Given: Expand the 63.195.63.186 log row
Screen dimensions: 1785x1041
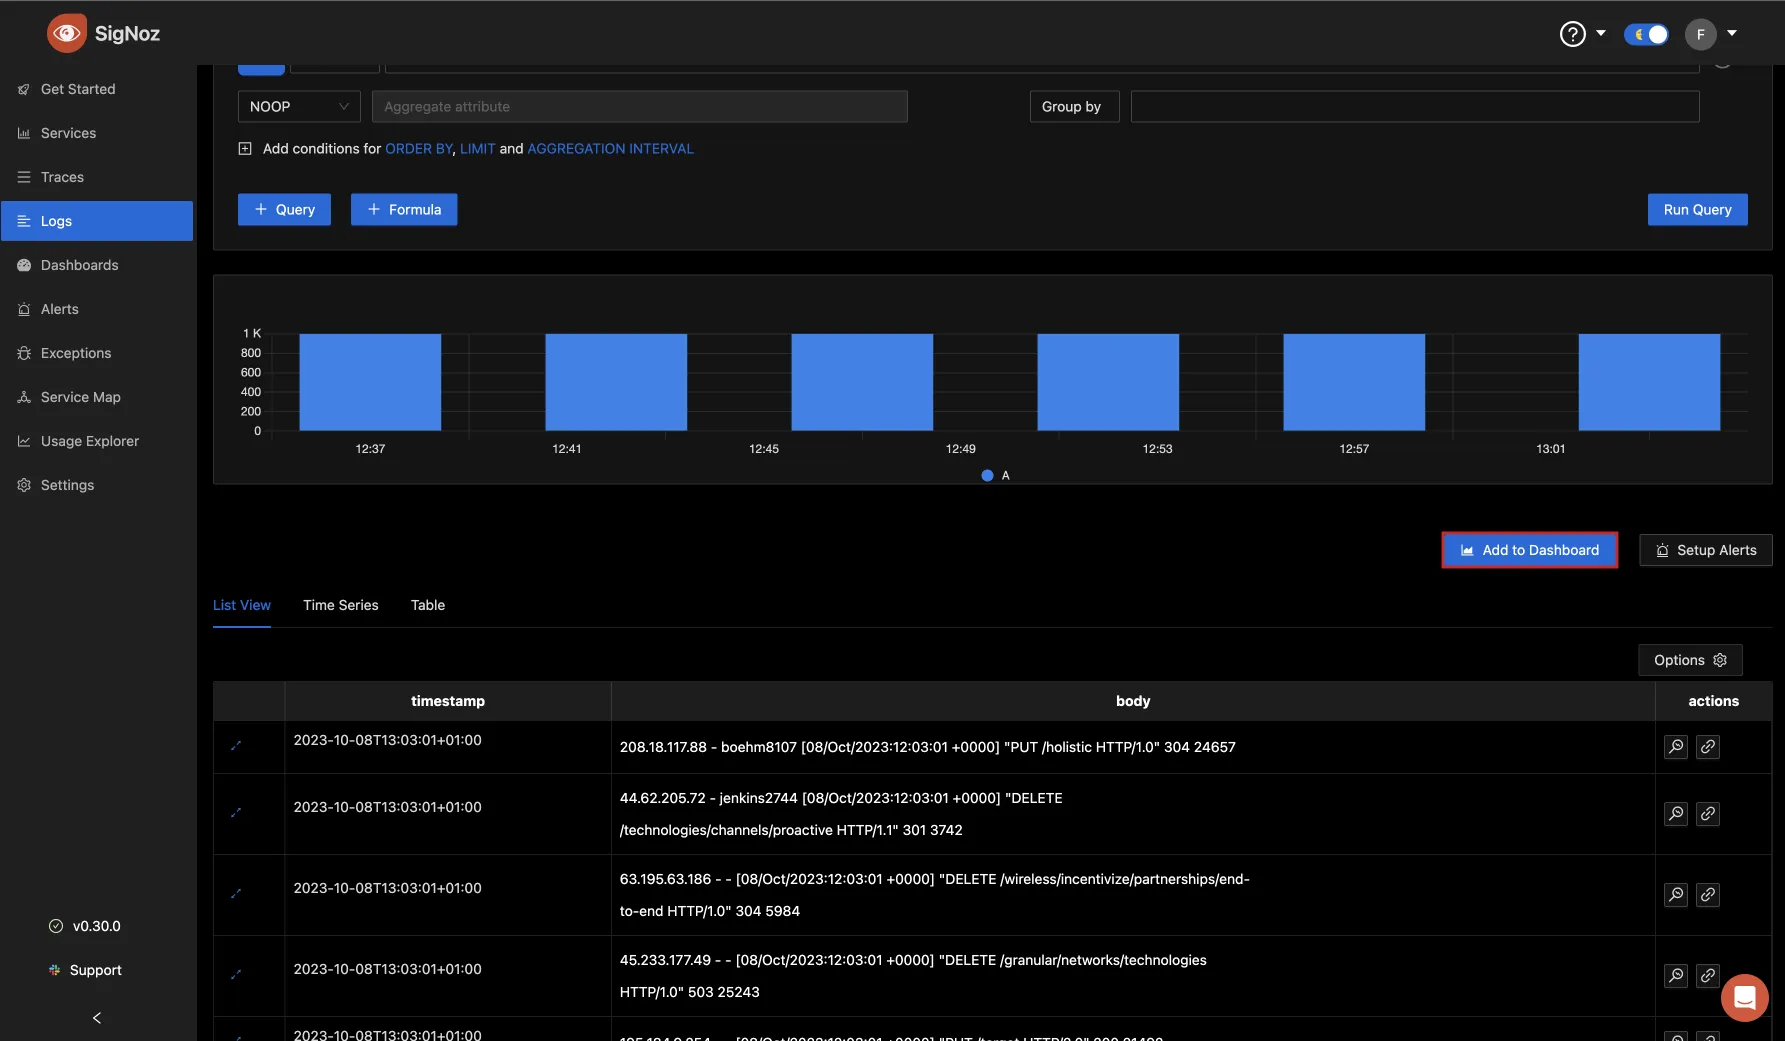Looking at the screenshot, I should click(236, 894).
